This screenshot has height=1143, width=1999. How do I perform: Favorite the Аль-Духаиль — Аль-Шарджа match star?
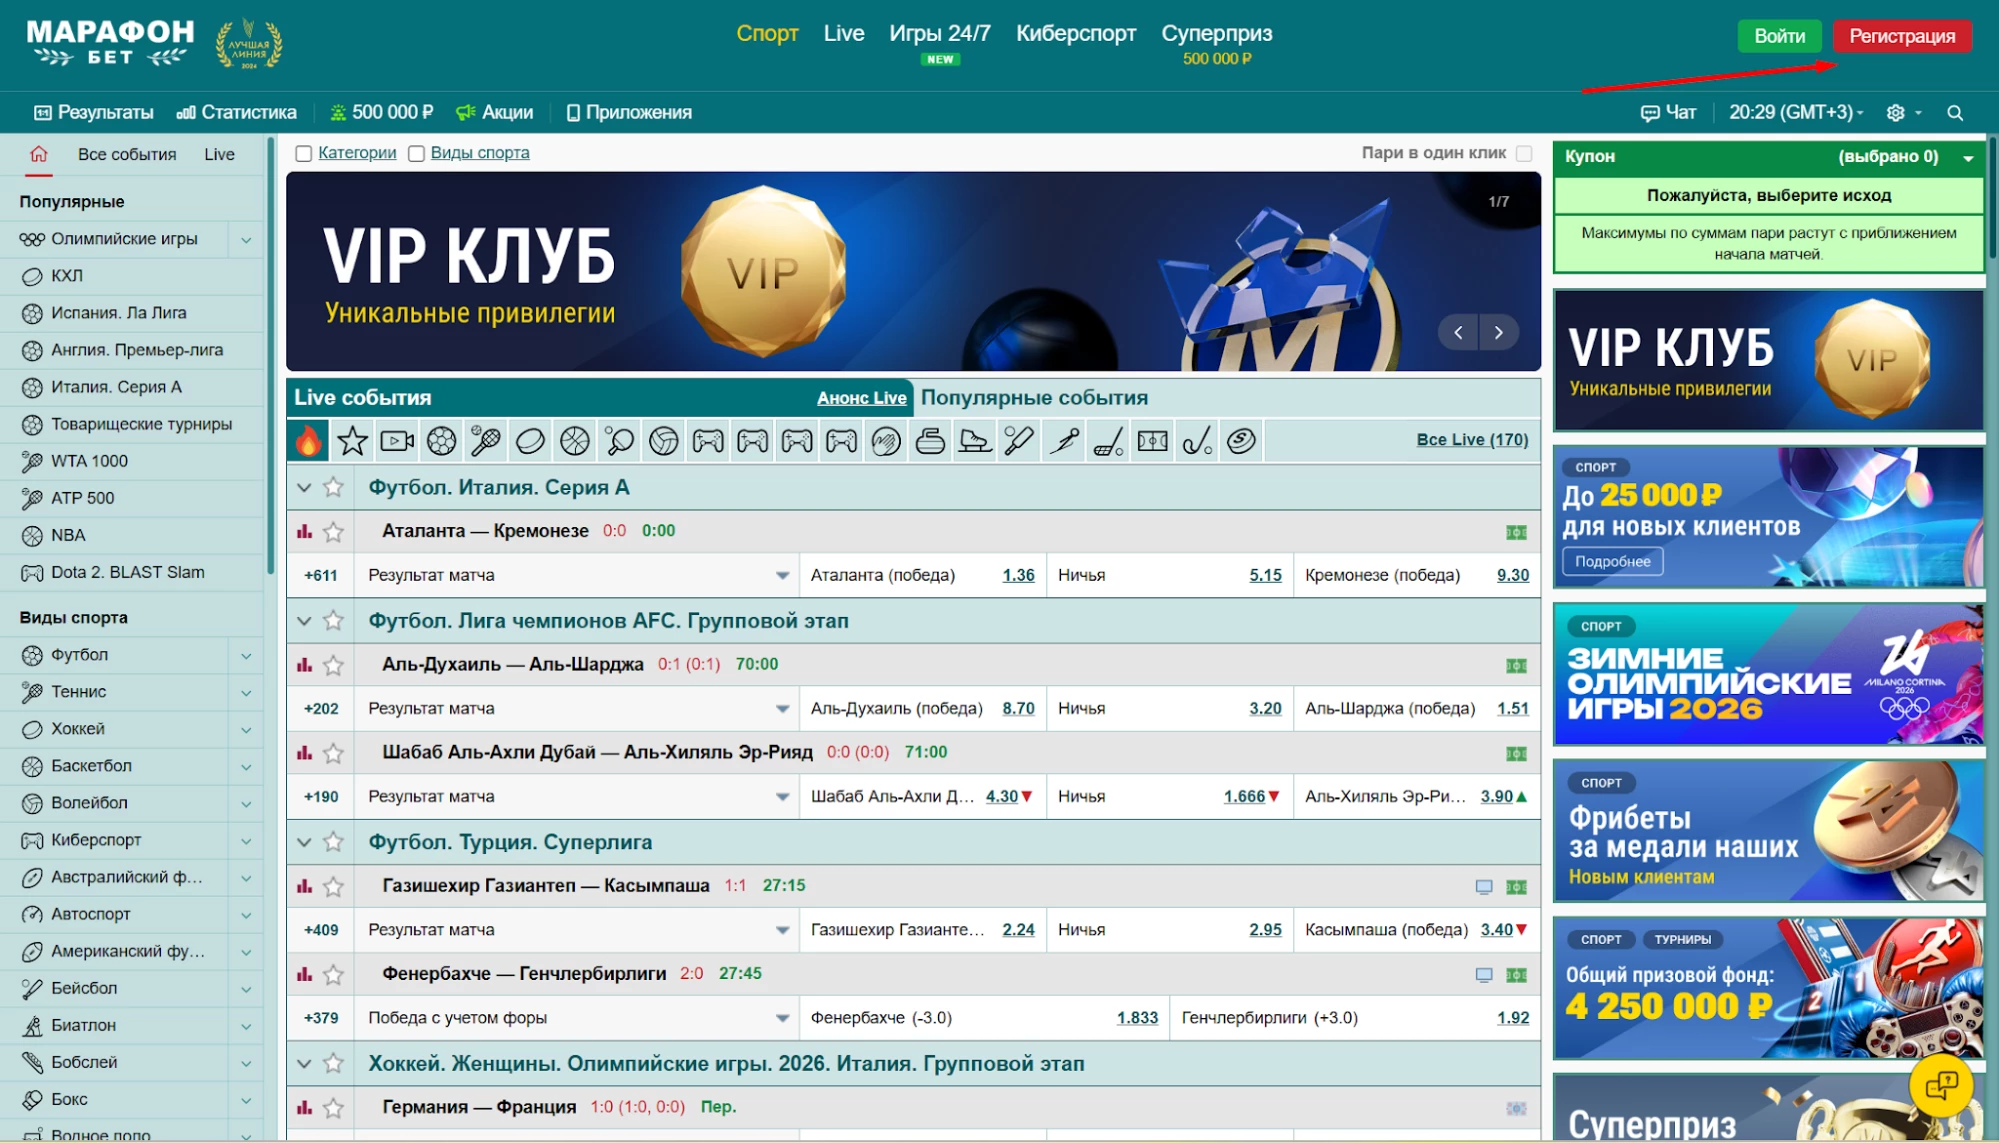point(333,665)
